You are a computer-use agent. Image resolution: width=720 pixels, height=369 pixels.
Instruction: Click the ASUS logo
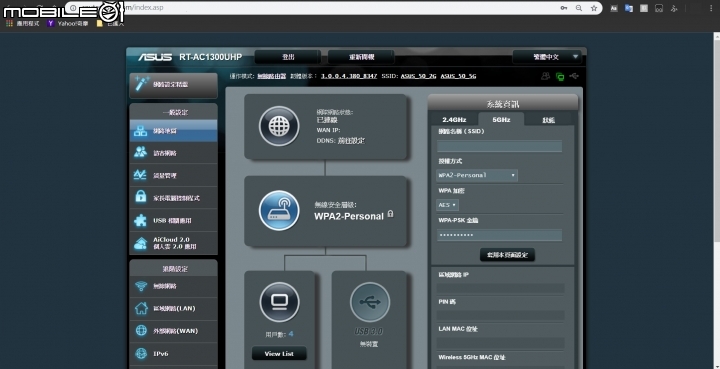tap(155, 57)
